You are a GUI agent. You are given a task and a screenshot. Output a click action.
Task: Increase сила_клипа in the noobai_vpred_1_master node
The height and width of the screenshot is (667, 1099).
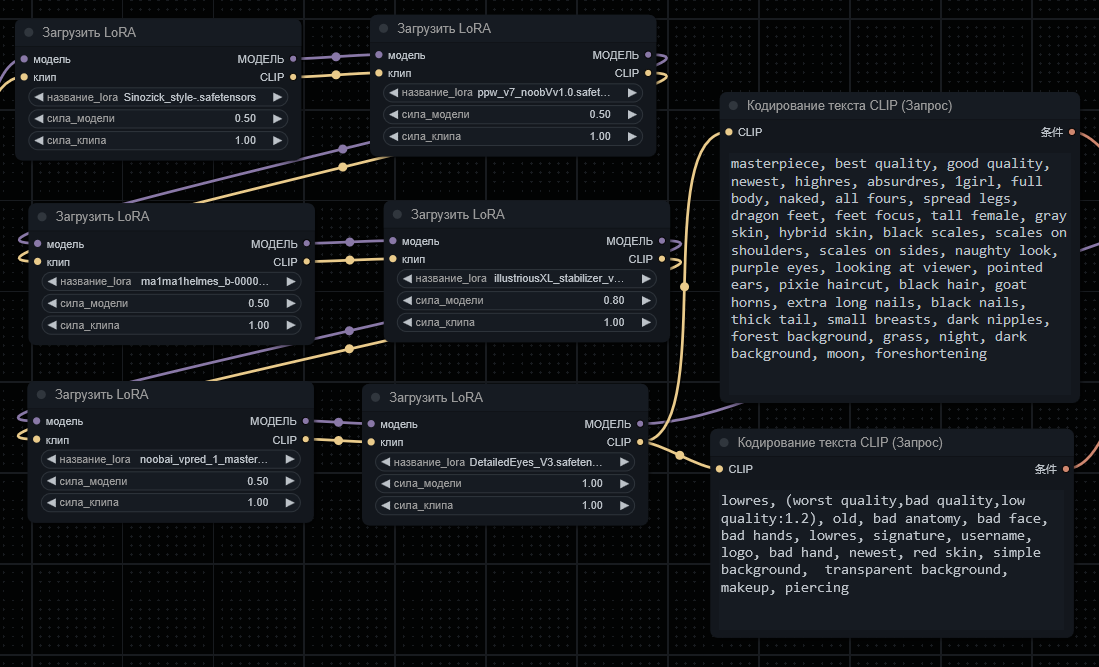coord(290,503)
